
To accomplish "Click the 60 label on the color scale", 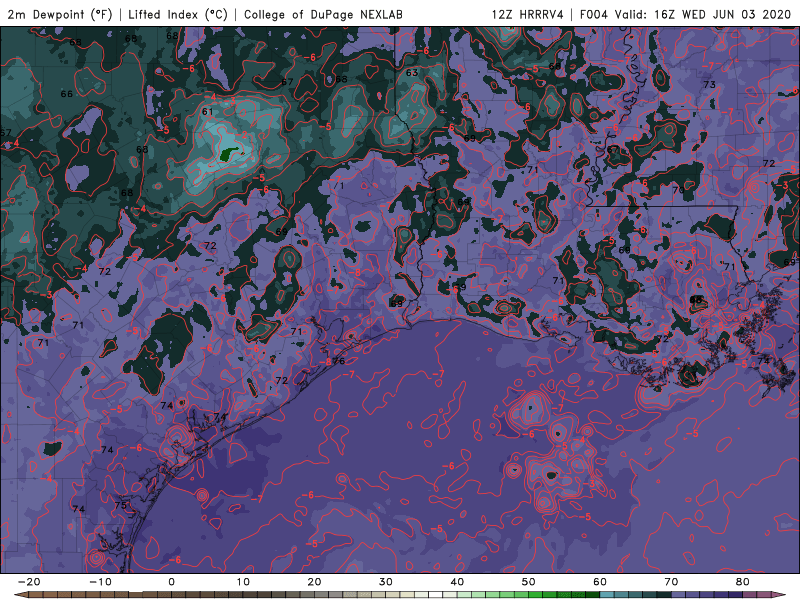I will click(600, 582).
